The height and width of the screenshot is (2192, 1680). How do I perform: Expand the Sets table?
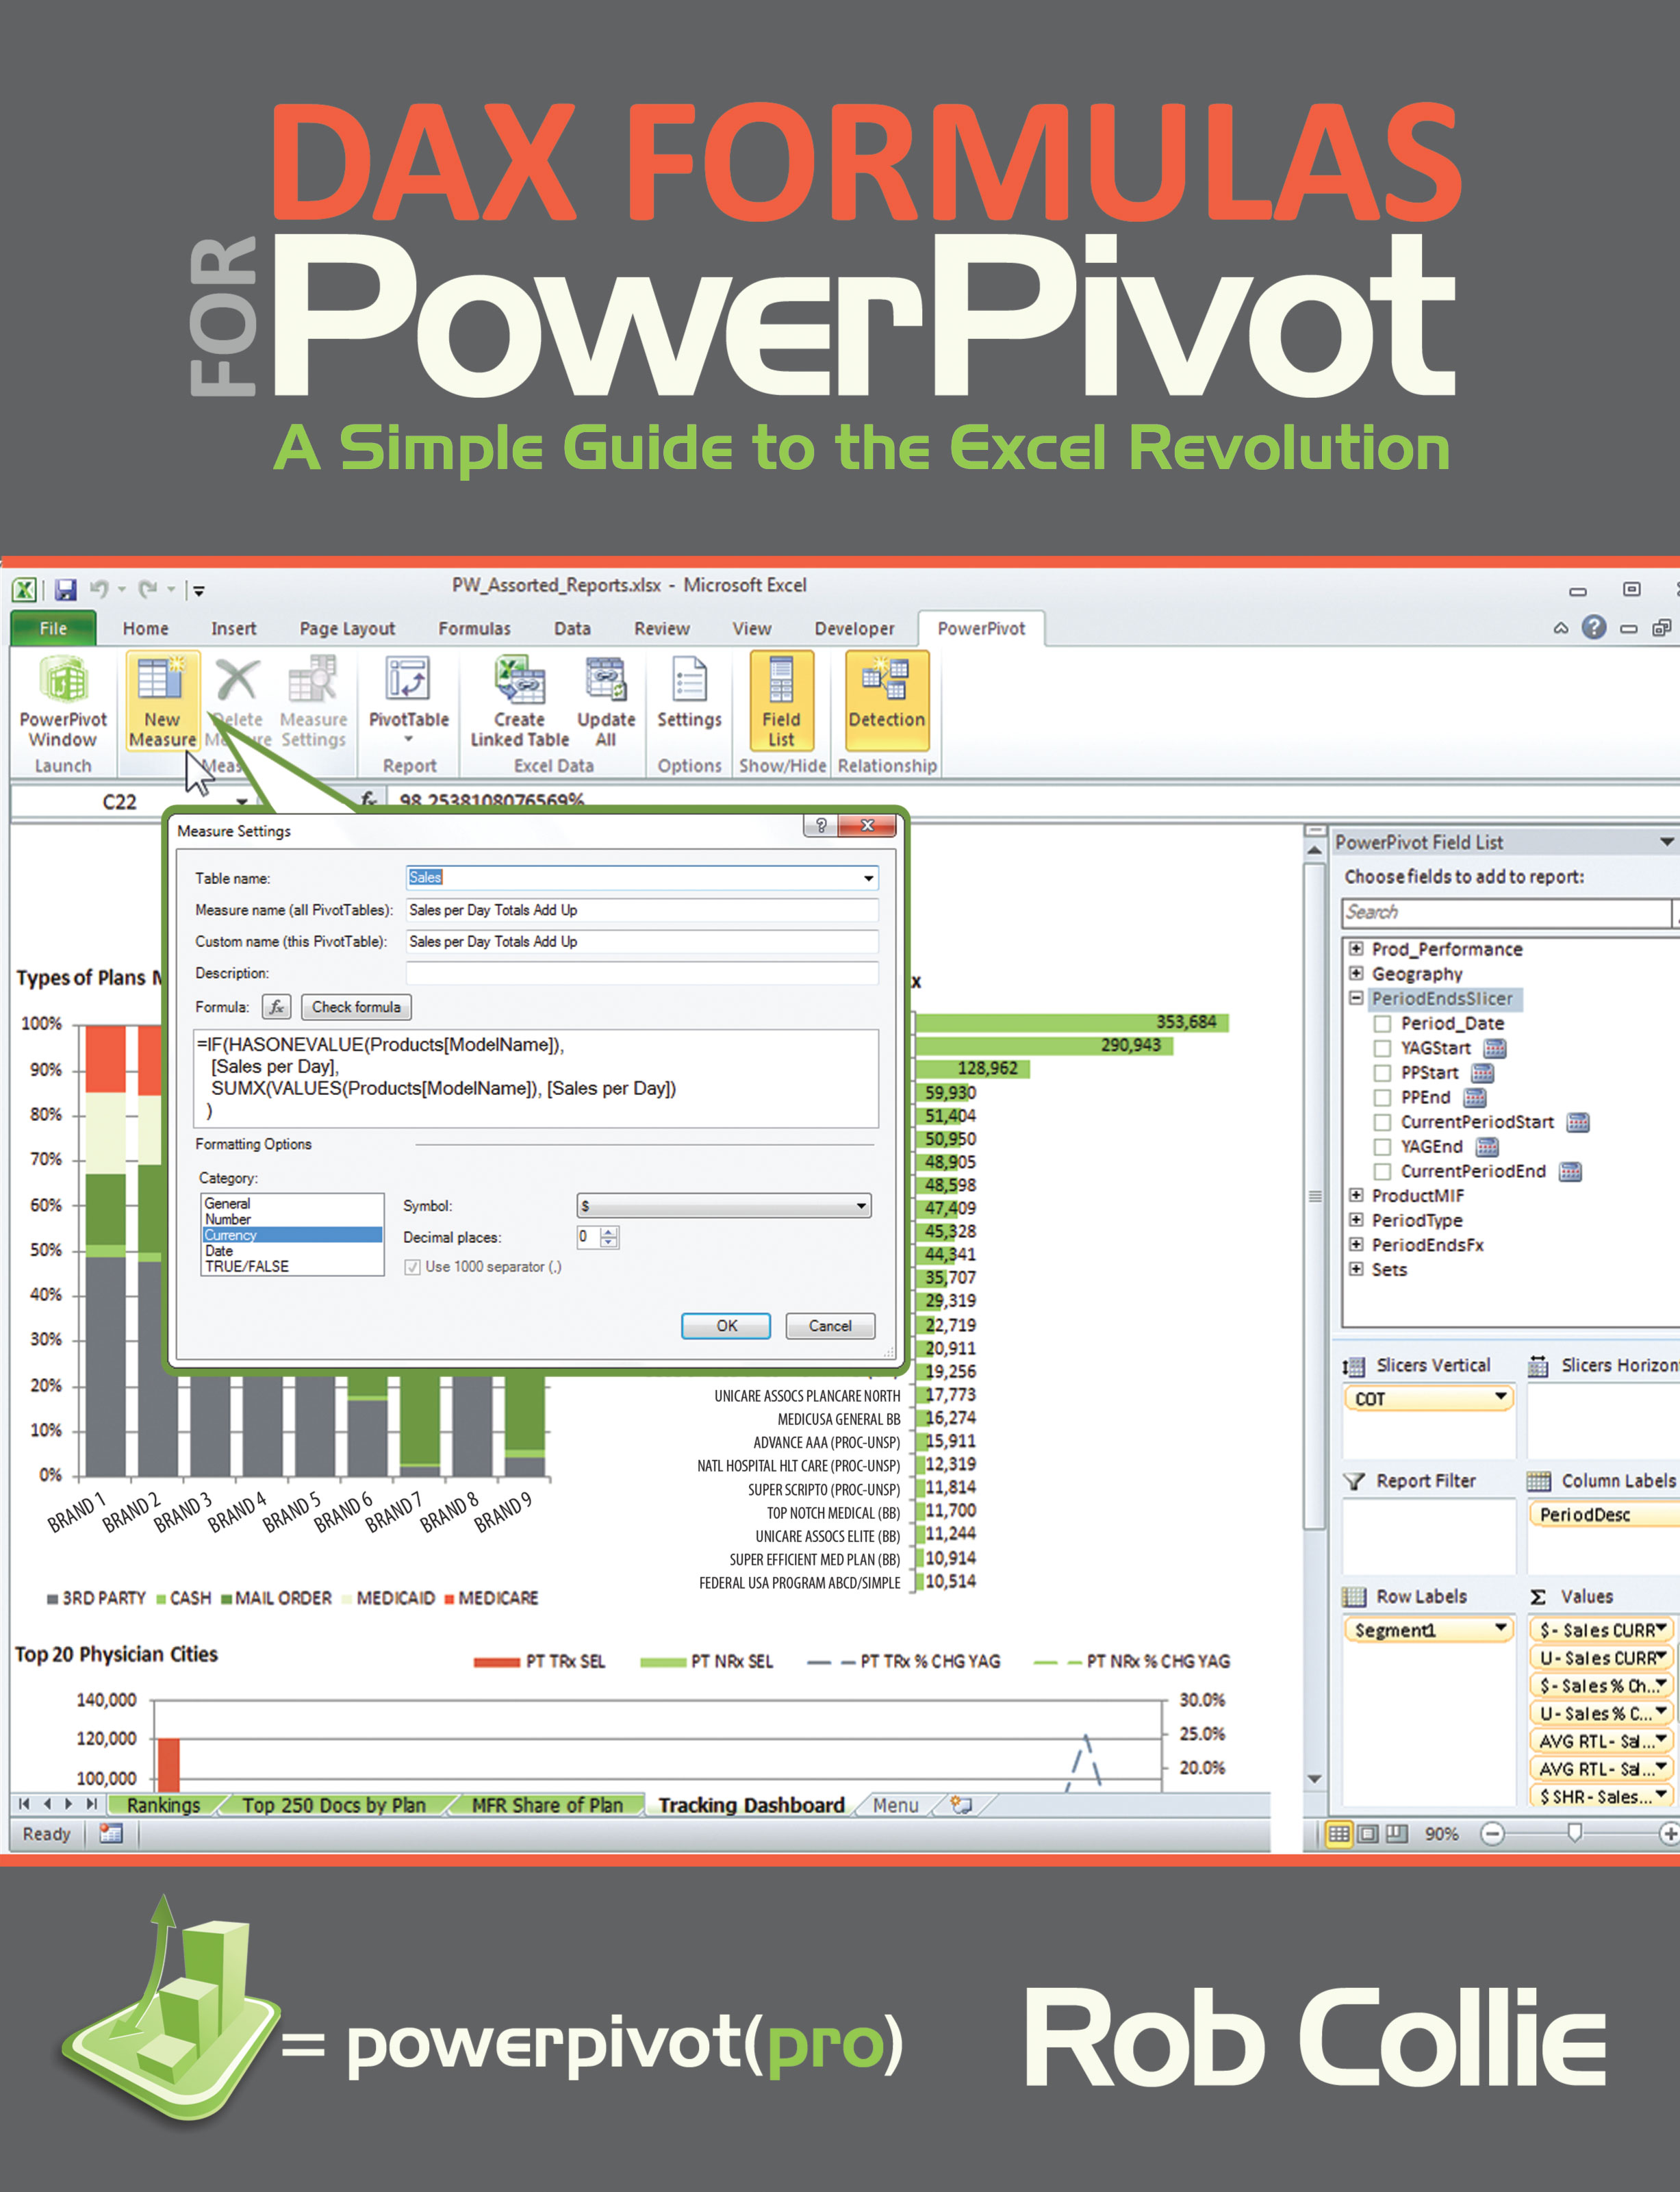tap(1356, 1269)
